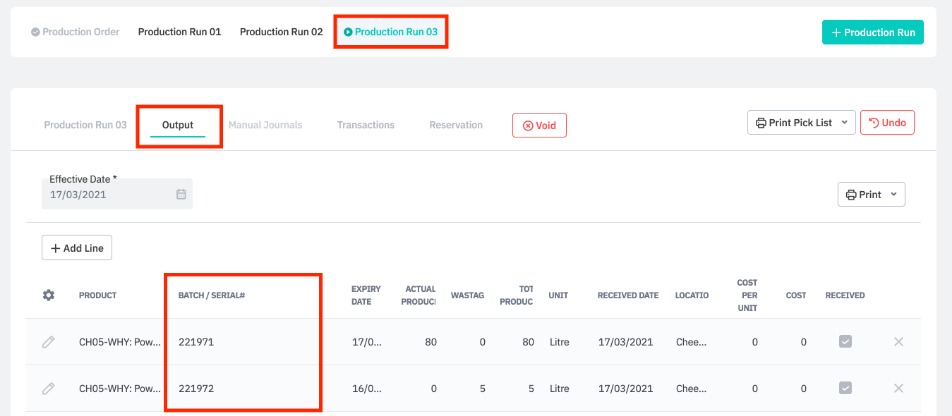Image resolution: width=952 pixels, height=416 pixels.
Task: Toggle received checkbox for batch 221971
Action: tap(845, 342)
